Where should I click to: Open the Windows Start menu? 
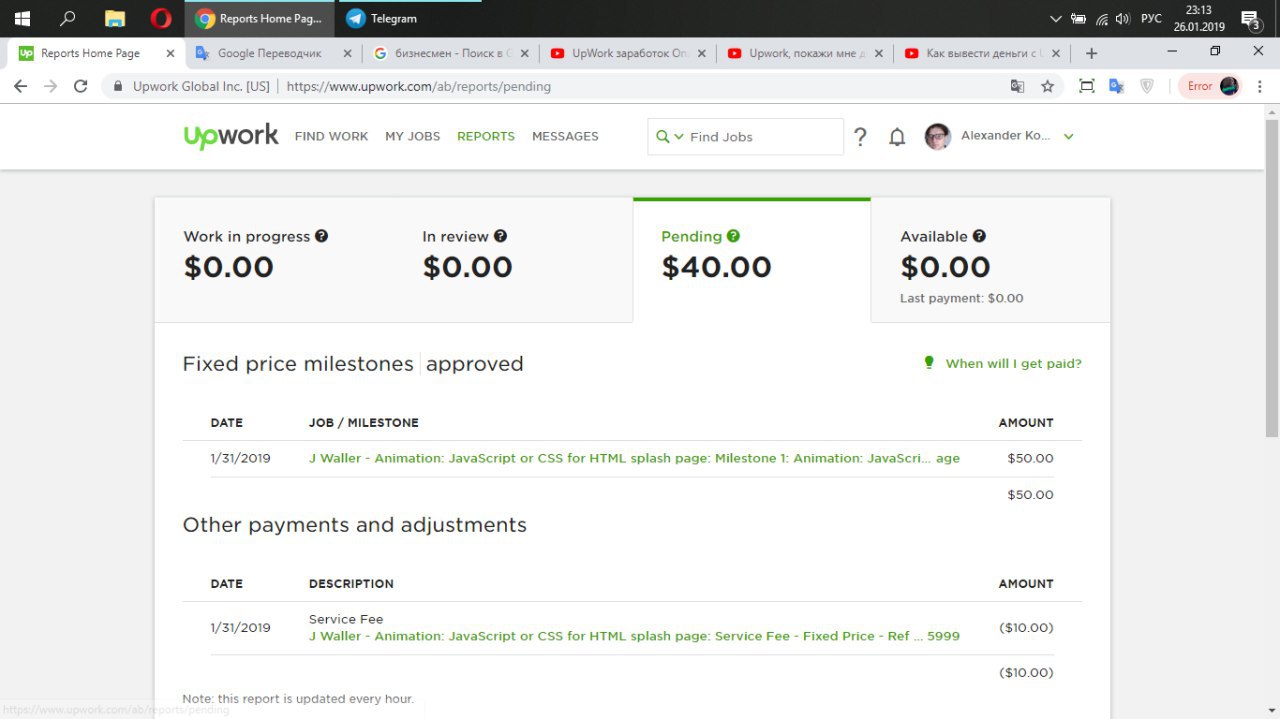(x=22, y=18)
